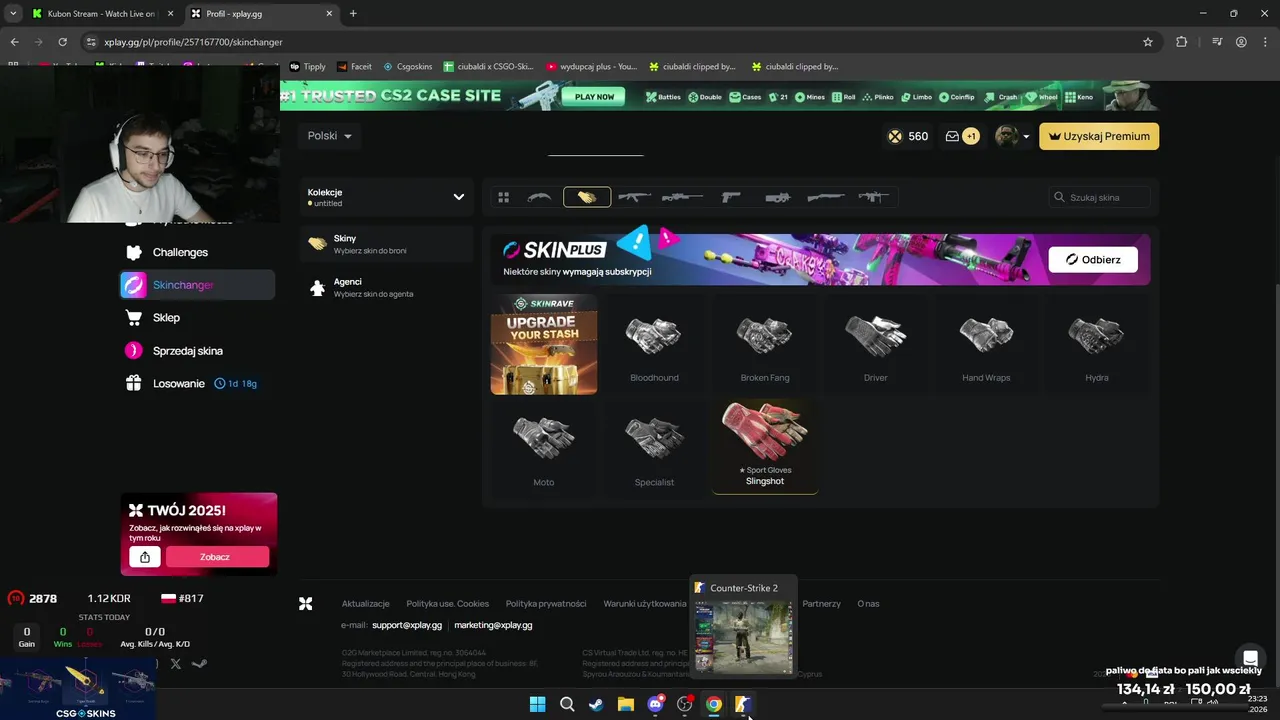Open the mail notifications envelope

click(952, 136)
